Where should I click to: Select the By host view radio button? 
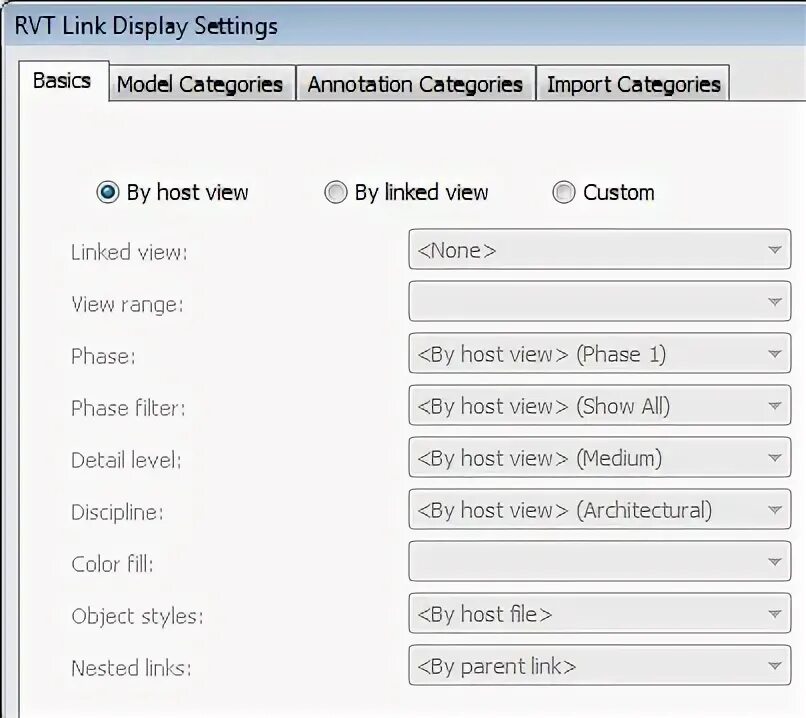[108, 192]
